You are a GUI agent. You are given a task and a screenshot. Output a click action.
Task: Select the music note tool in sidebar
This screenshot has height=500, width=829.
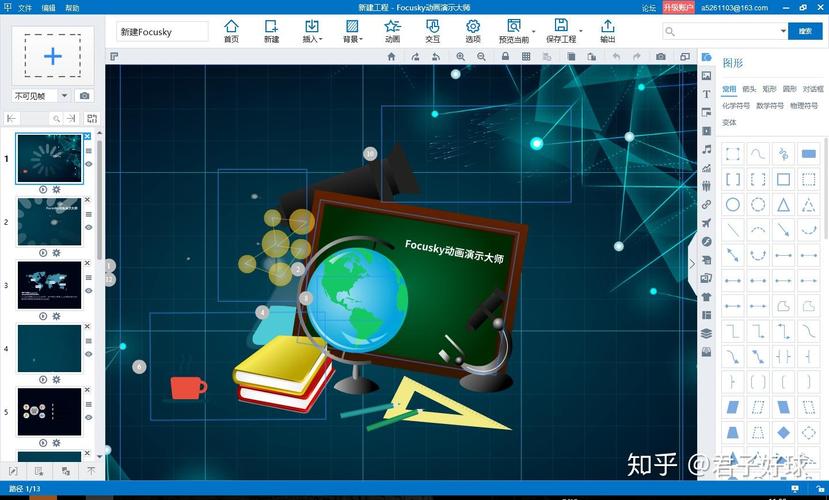(x=706, y=149)
